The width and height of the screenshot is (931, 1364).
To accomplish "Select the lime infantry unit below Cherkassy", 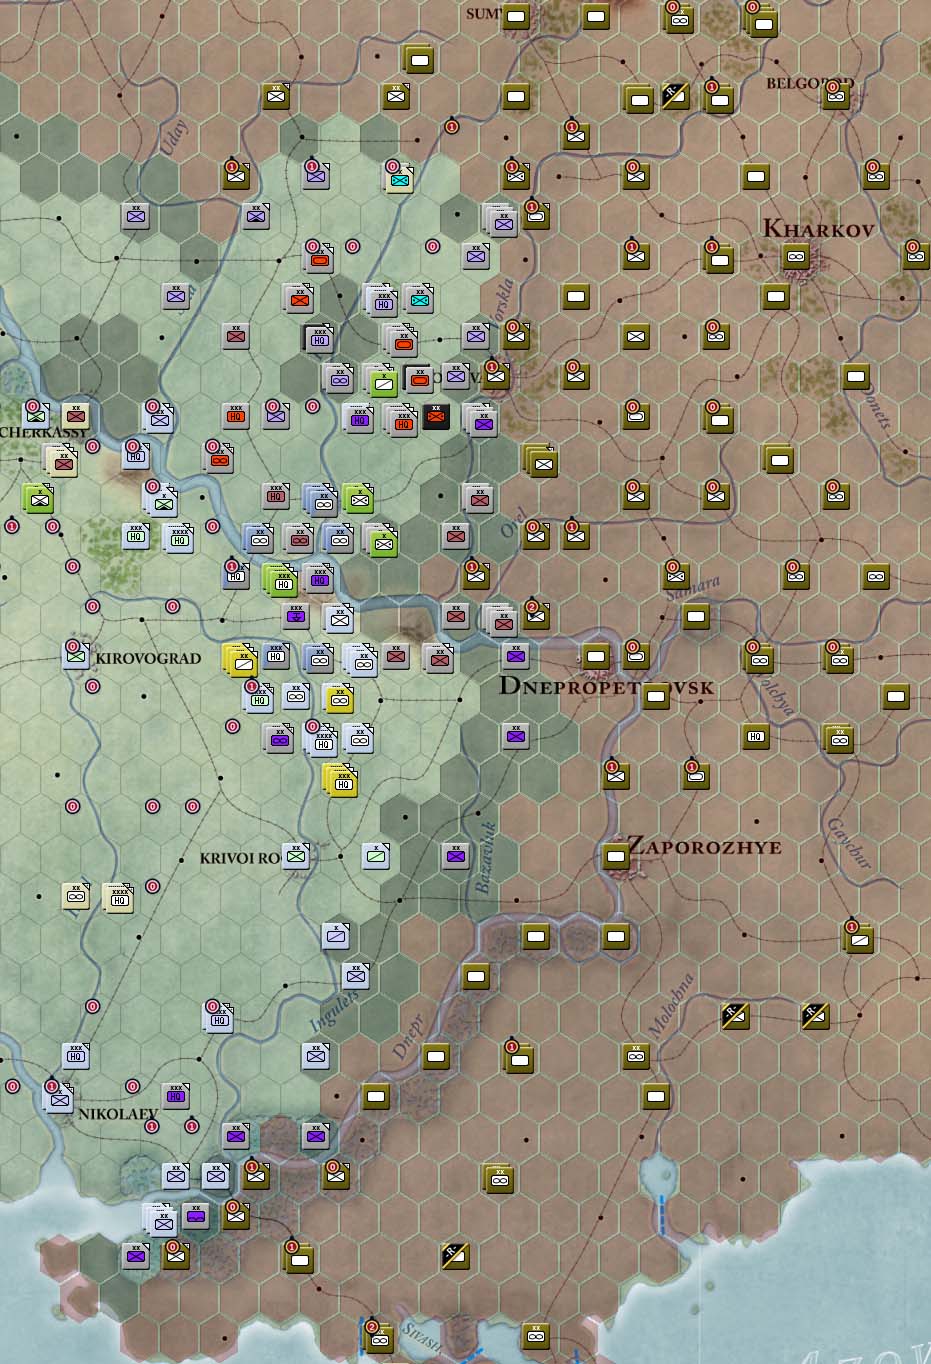I will [38, 497].
